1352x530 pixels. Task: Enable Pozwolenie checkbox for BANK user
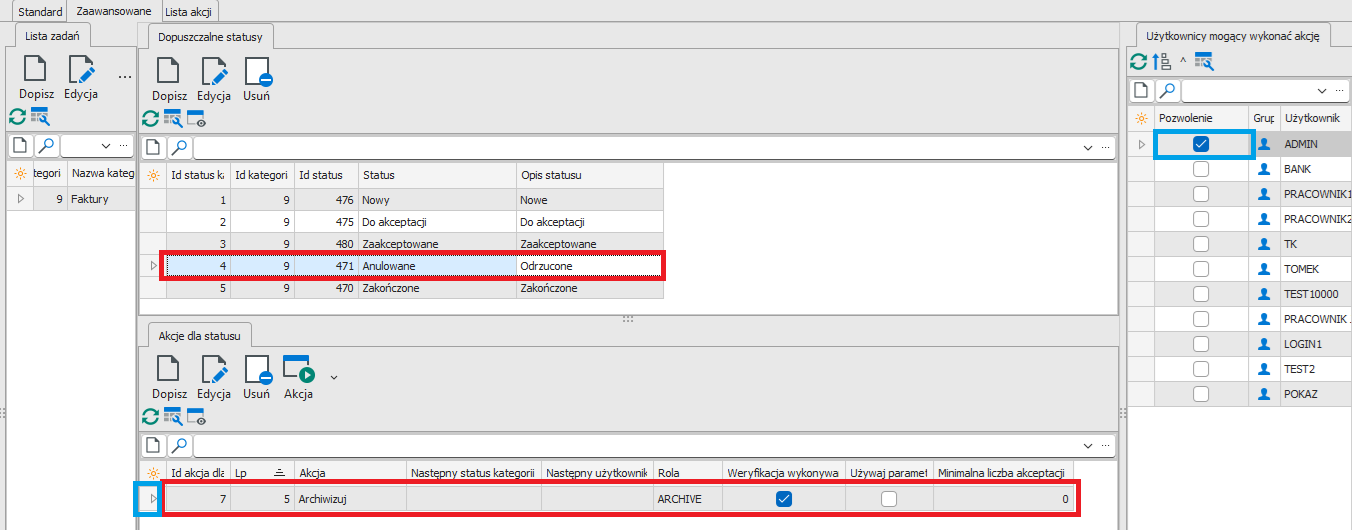(x=1201, y=169)
